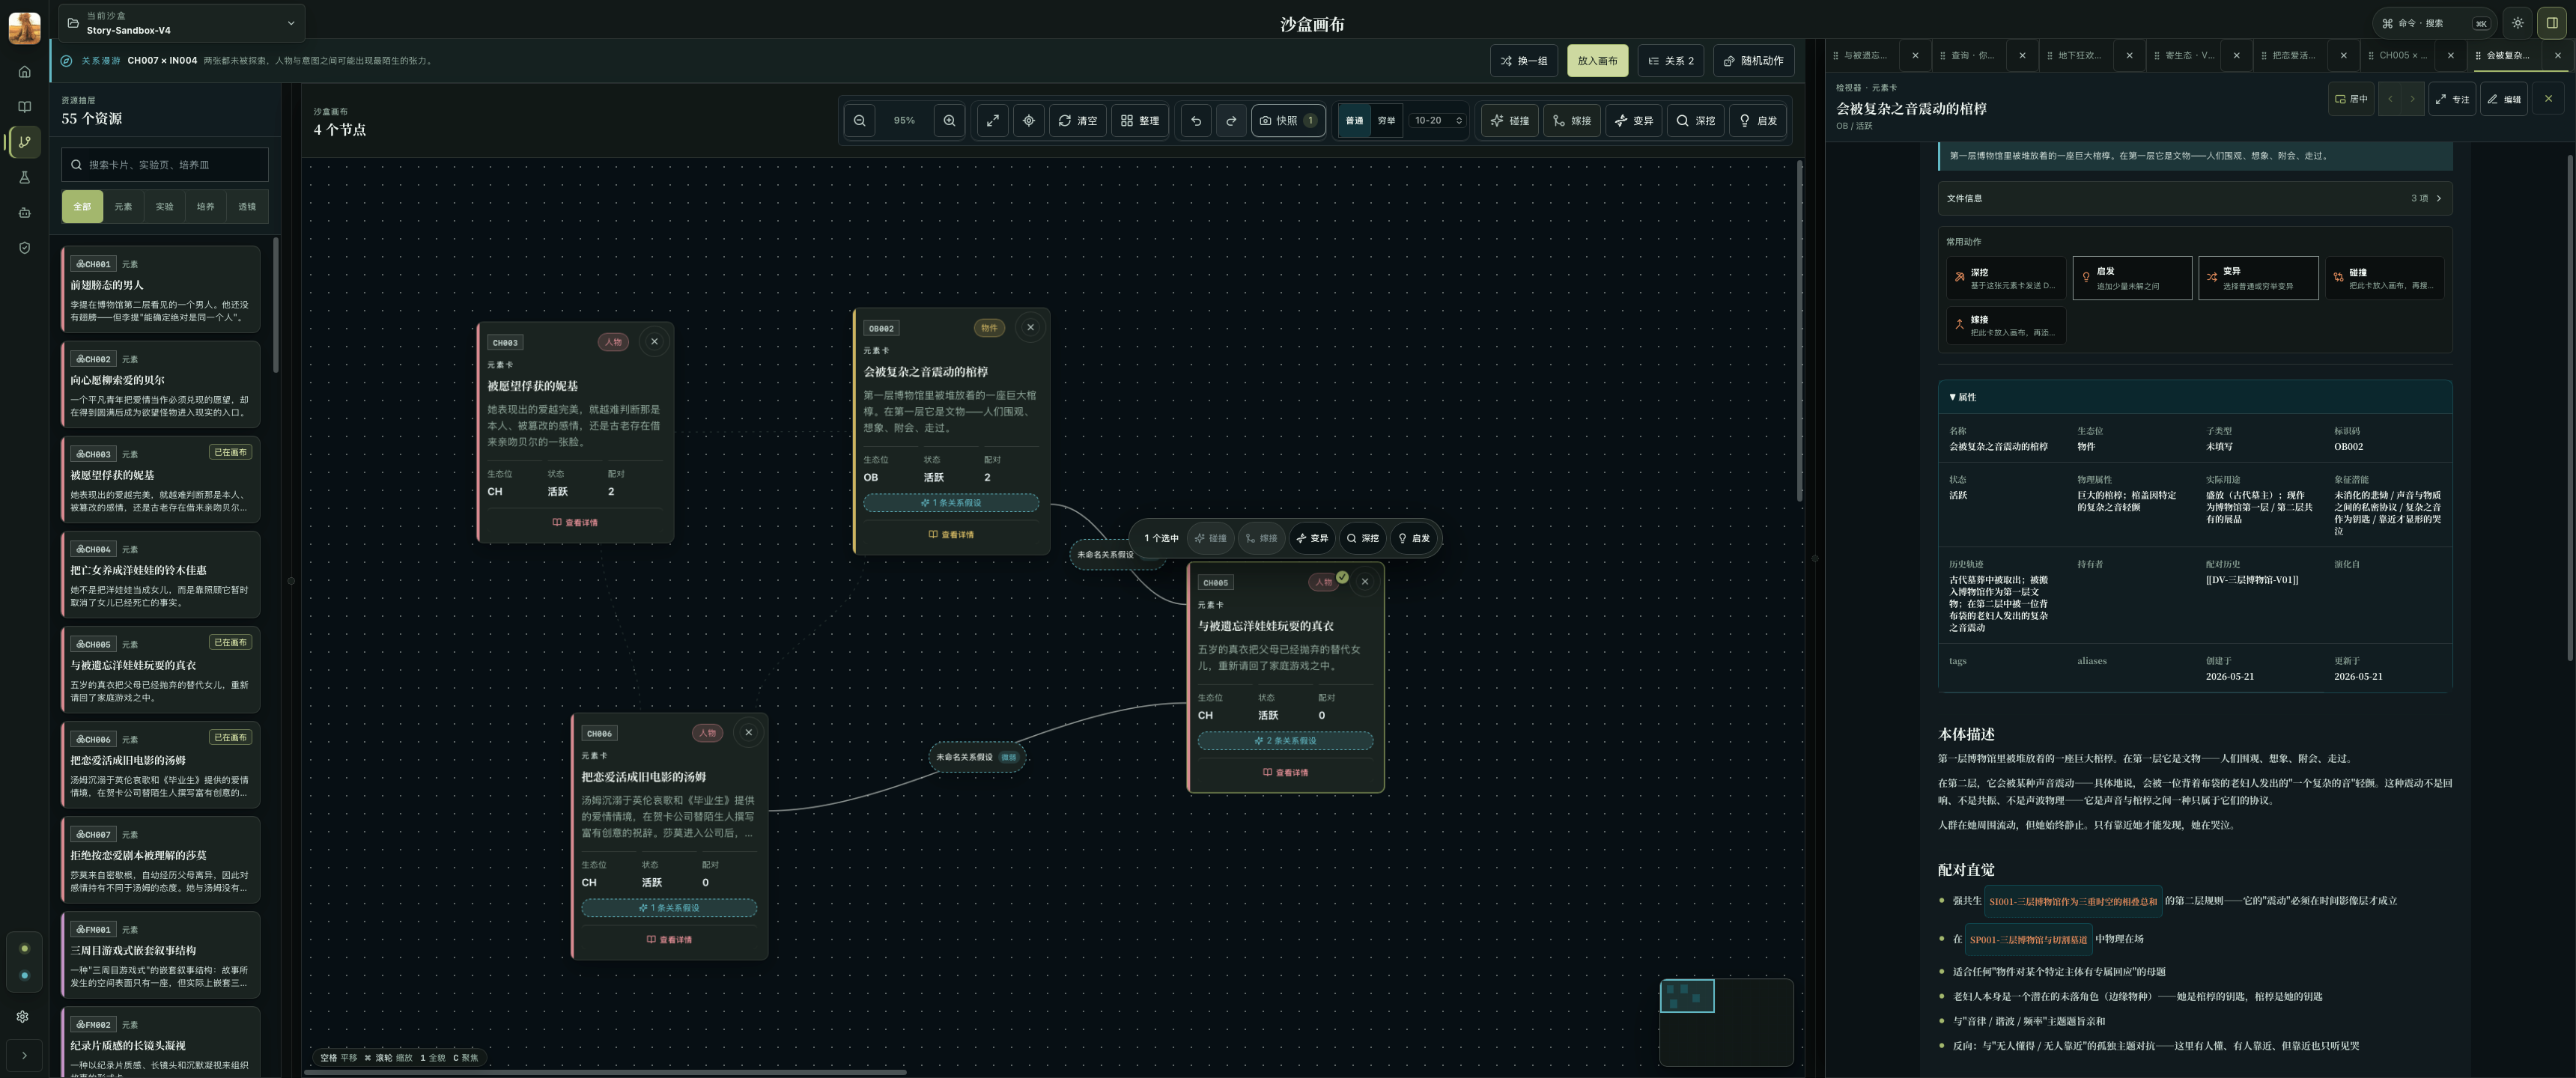Viewport: 2576px width, 1078px height.
Task: Switch the mode toggle to 穷举
Action: click(x=1386, y=121)
